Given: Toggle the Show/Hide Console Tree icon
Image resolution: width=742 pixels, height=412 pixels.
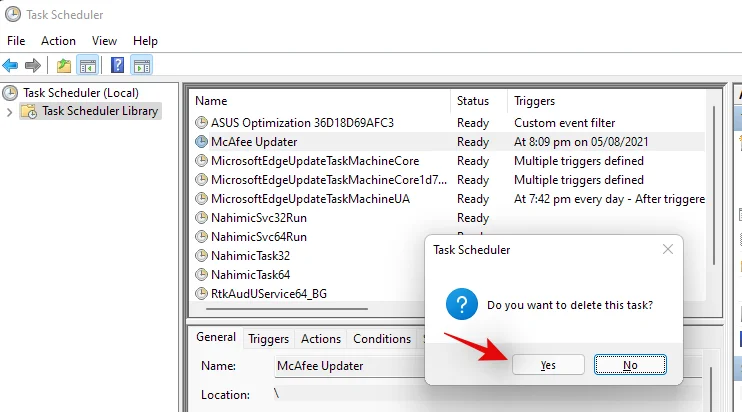Looking at the screenshot, I should [88, 65].
